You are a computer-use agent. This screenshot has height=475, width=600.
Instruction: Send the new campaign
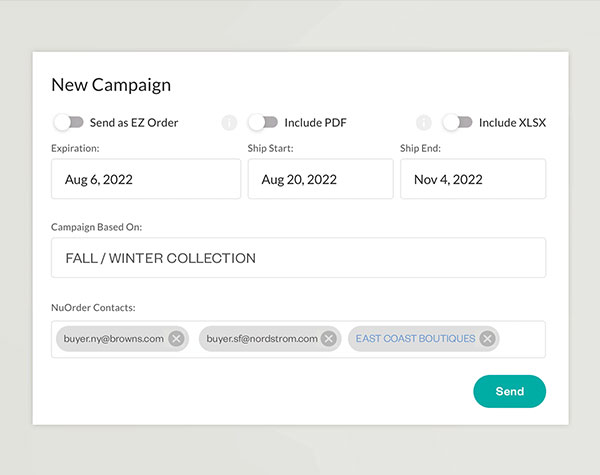[510, 391]
